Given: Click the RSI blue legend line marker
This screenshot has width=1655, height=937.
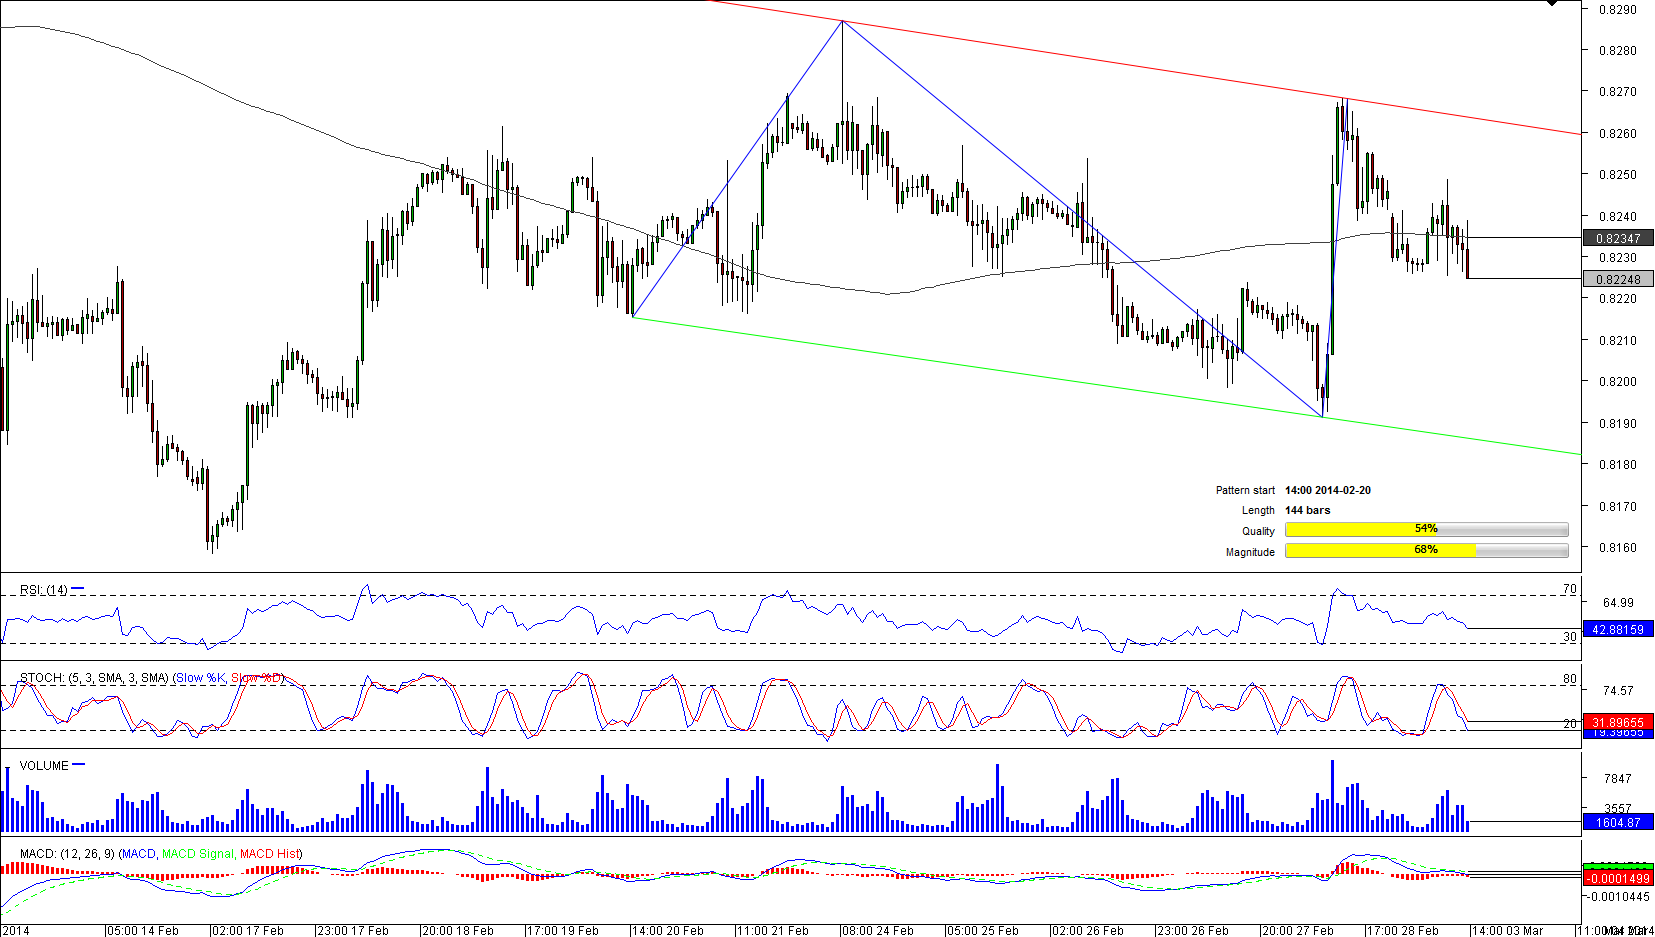Looking at the screenshot, I should [78, 589].
